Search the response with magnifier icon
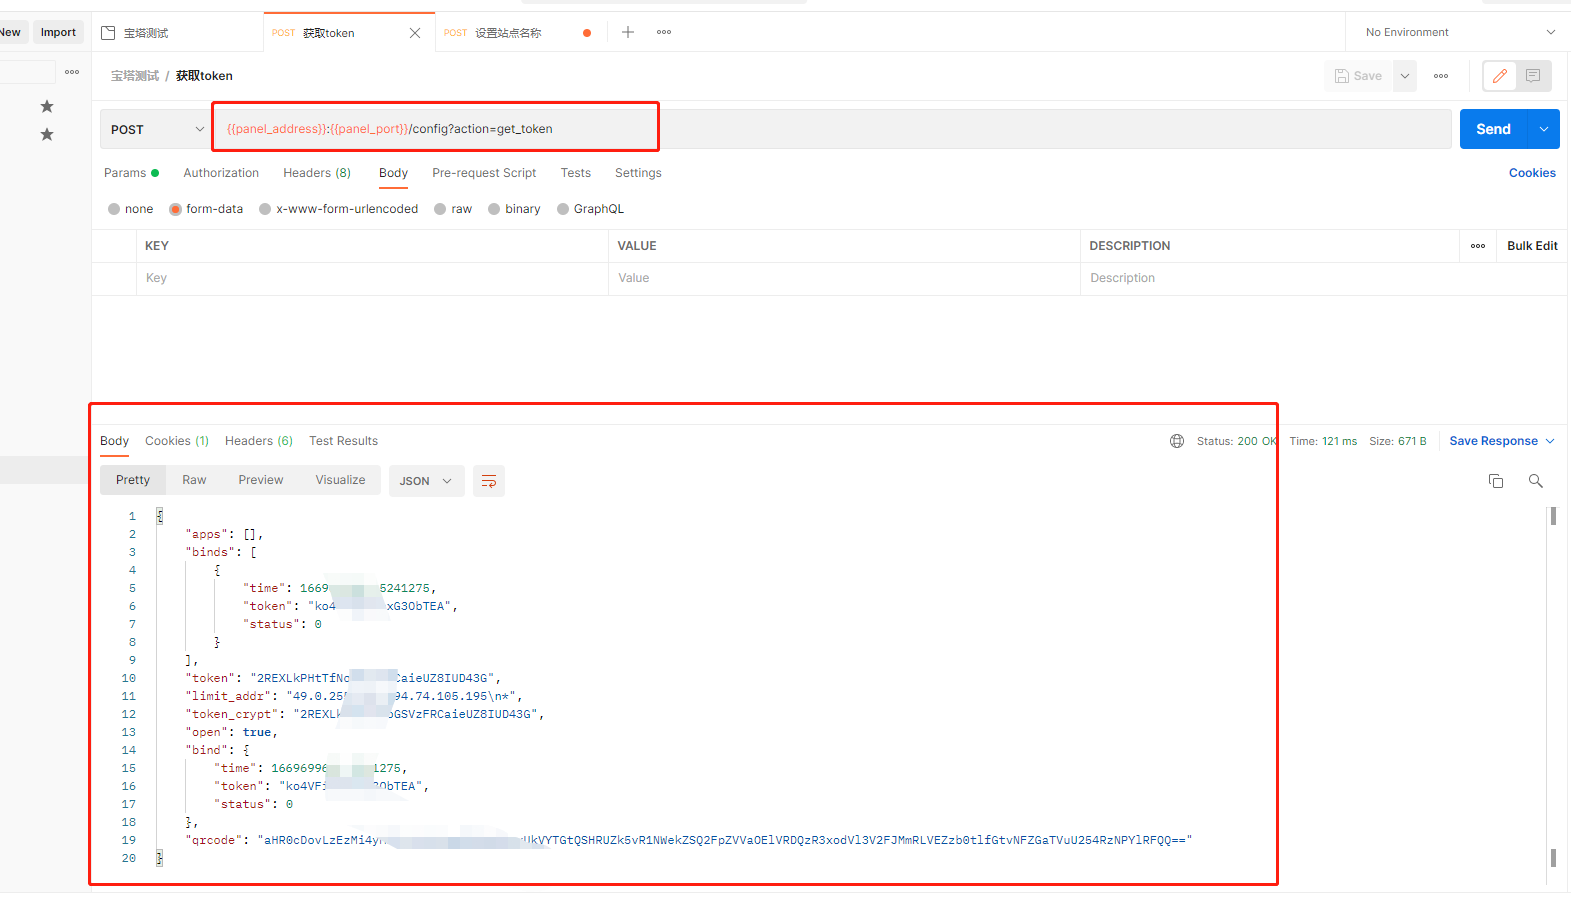Image resolution: width=1571 pixels, height=898 pixels. (1535, 481)
